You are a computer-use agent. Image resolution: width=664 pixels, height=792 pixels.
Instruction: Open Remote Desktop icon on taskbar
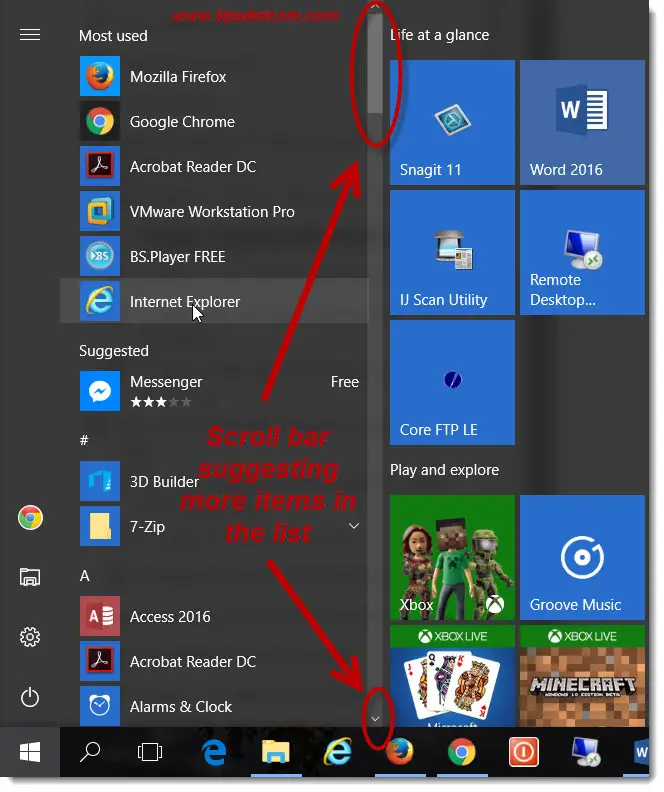586,752
